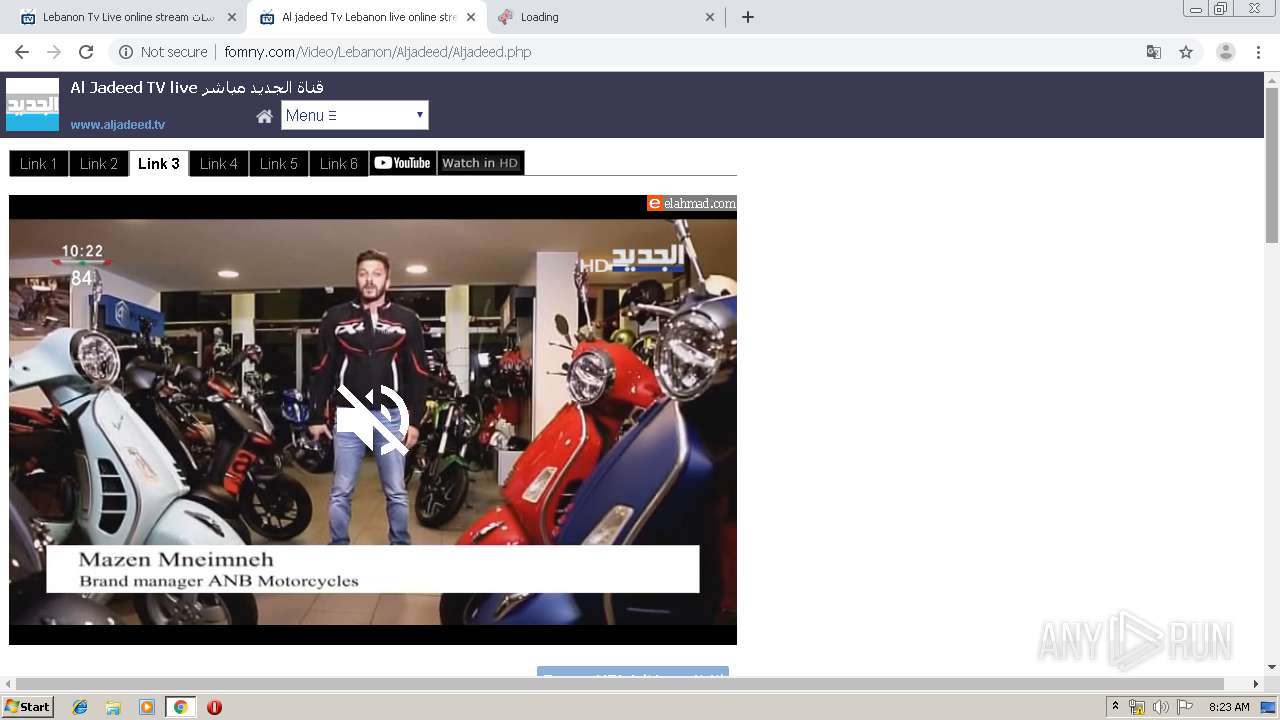The width and height of the screenshot is (1280, 720).
Task: Click the home icon beside Menu
Action: 264,116
